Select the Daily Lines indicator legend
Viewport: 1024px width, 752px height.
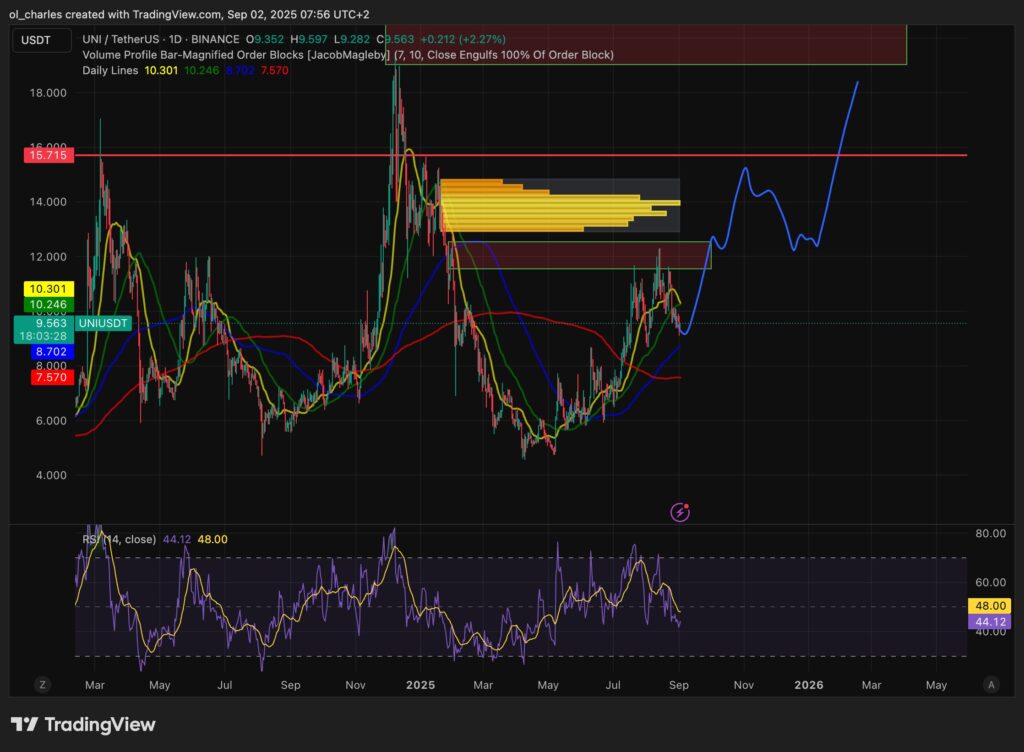(x=114, y=71)
